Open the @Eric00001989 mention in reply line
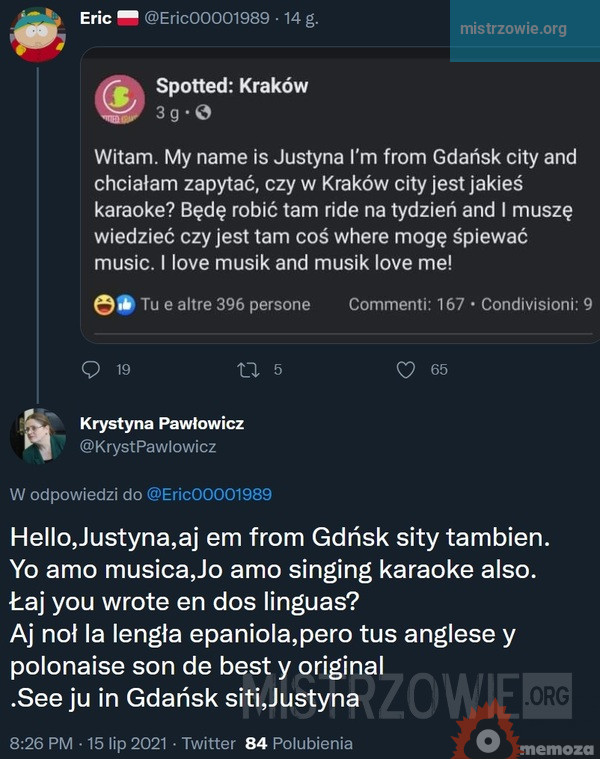Viewport: 600px width, 759px height. 209,494
